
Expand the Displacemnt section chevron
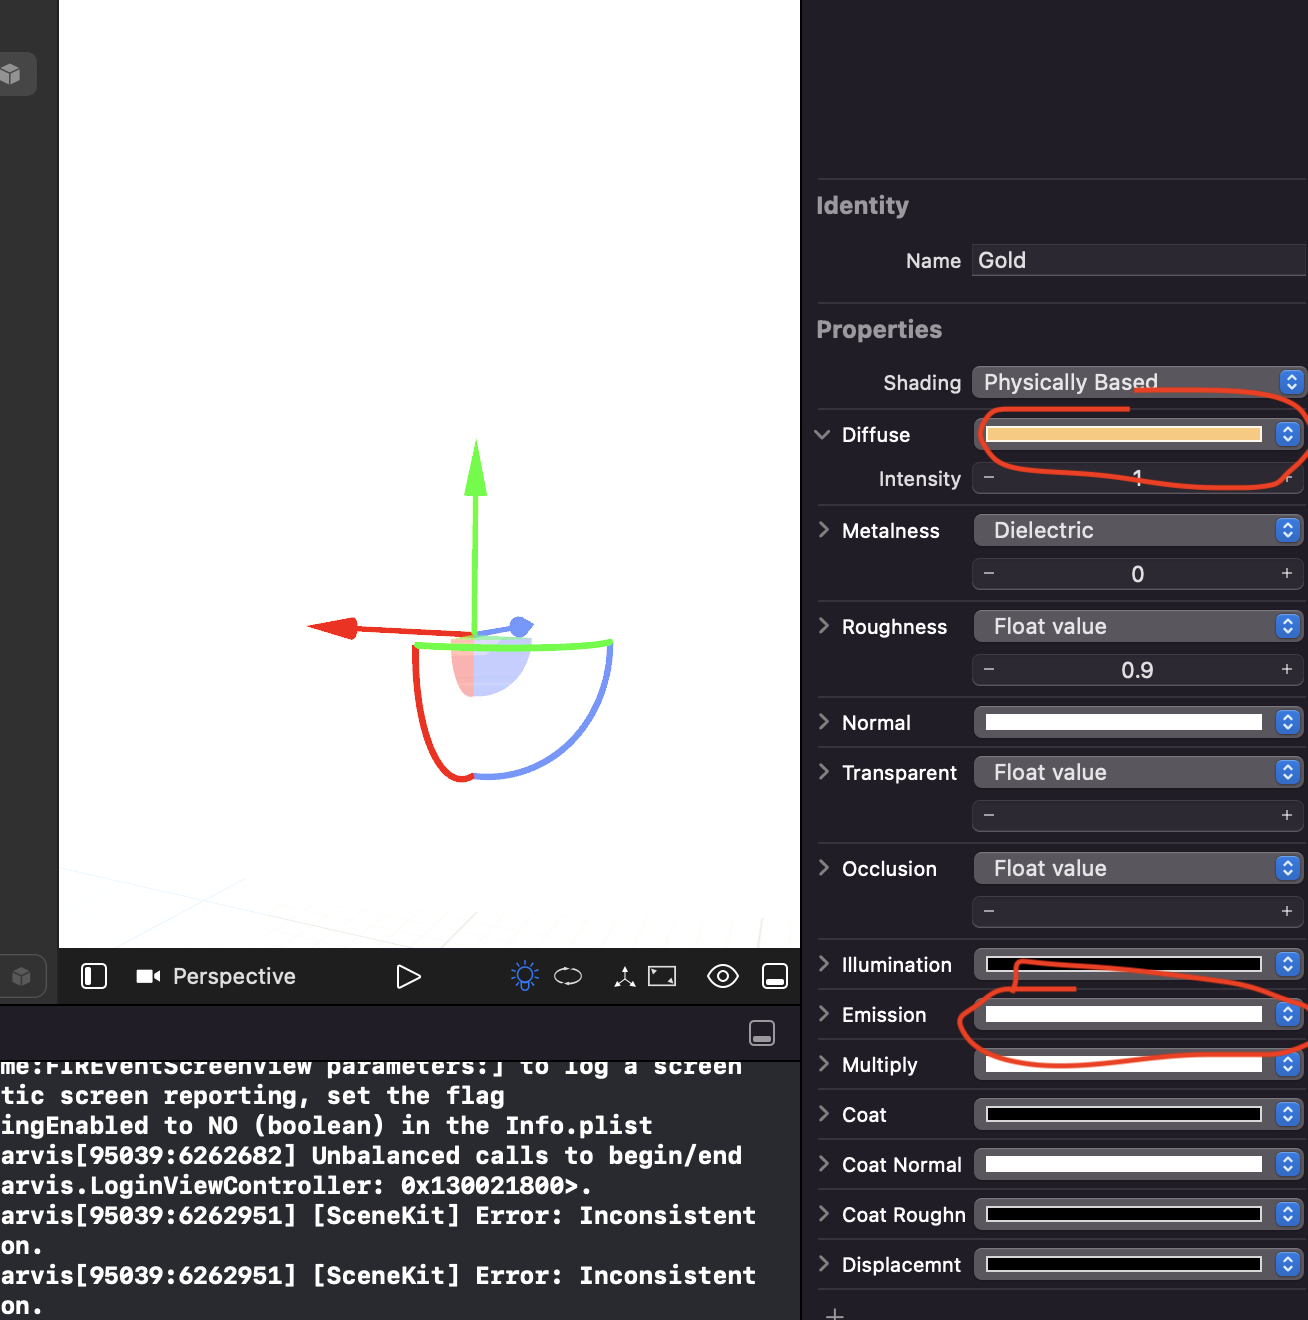click(x=824, y=1264)
